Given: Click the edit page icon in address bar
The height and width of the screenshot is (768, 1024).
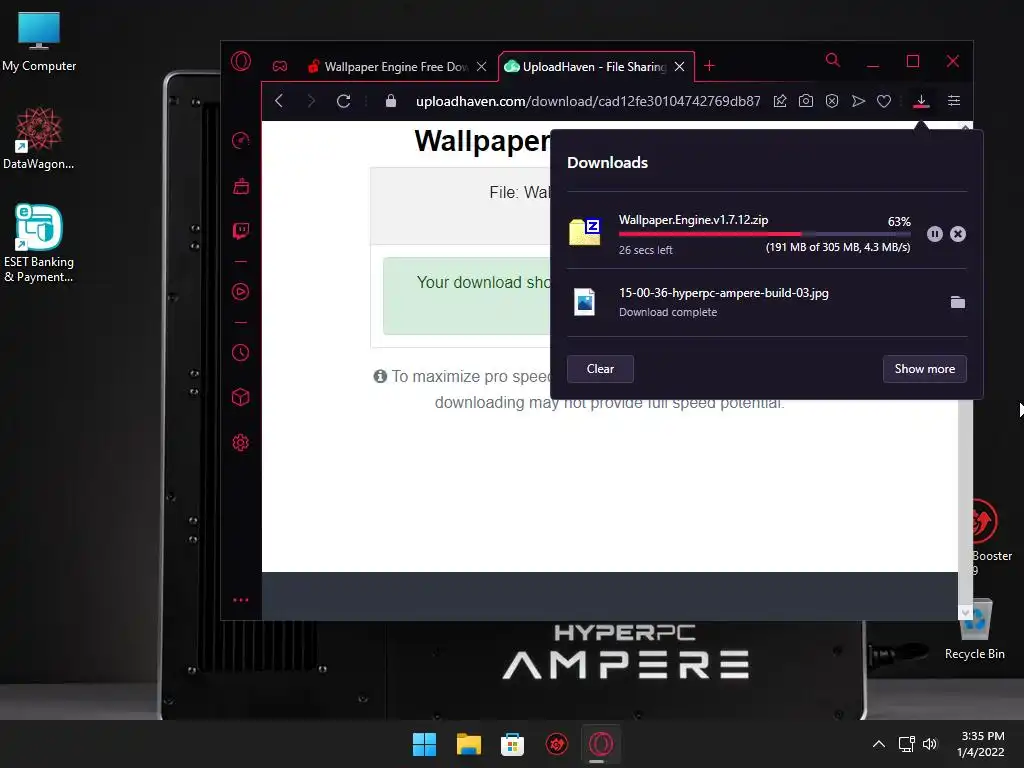Looking at the screenshot, I should (780, 101).
